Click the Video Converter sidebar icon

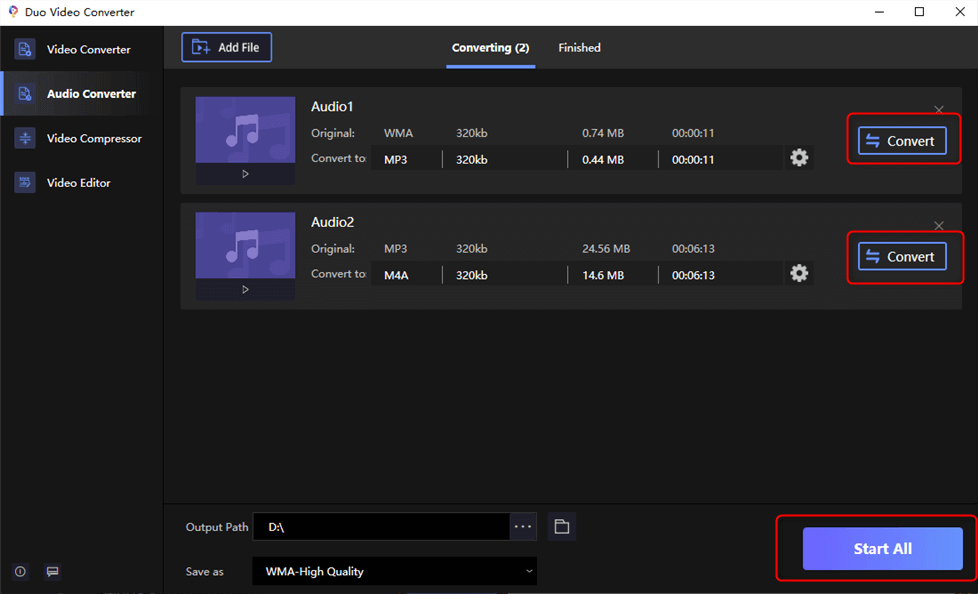[x=25, y=49]
